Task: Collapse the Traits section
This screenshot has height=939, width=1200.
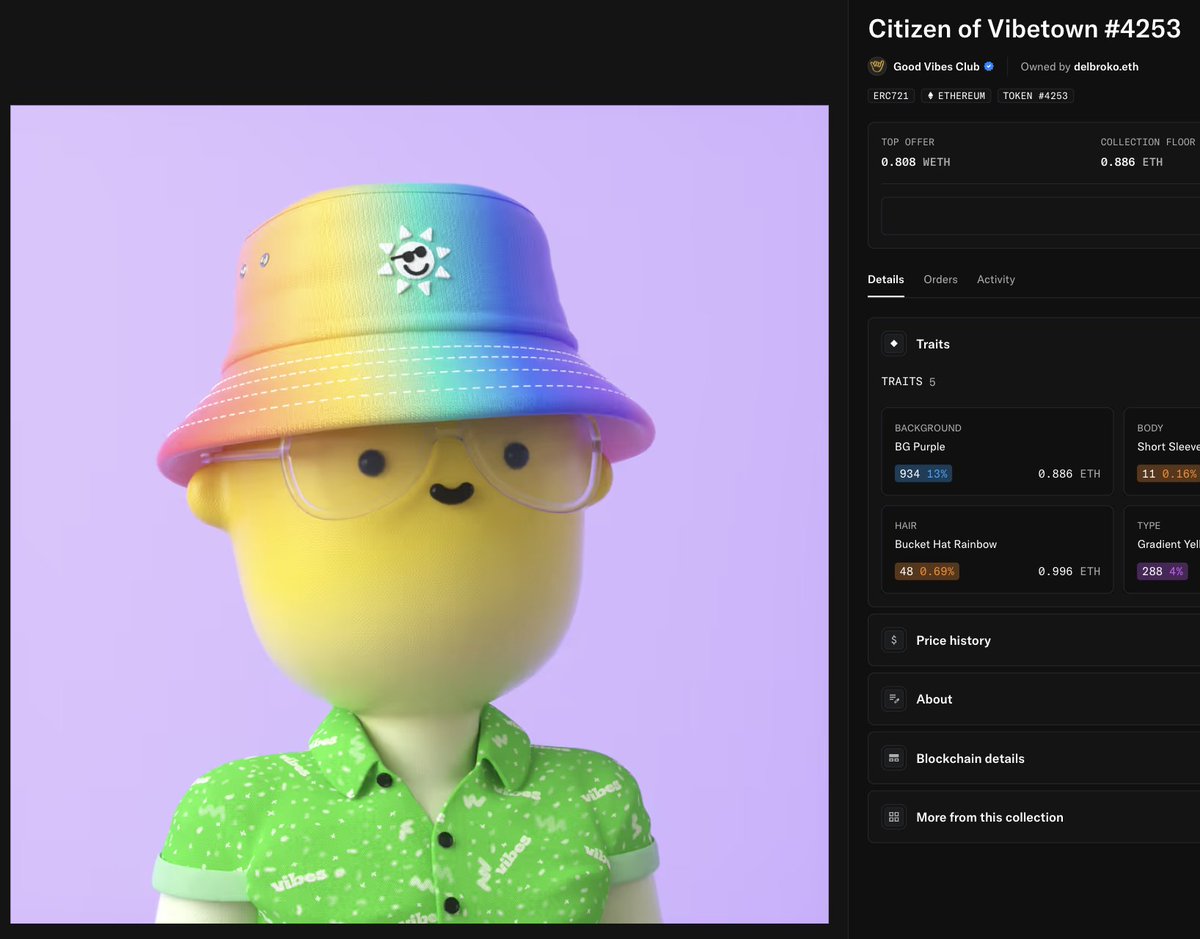Action: [1034, 344]
